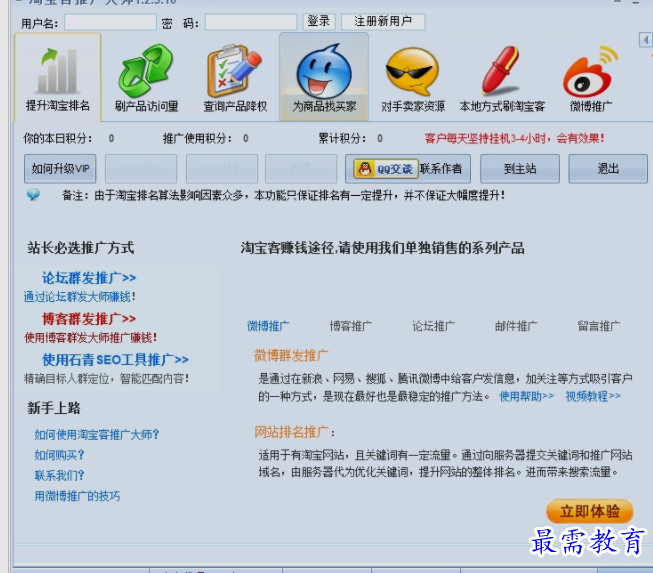Image resolution: width=653 pixels, height=573 pixels.
Task: Click the 你的本日积分 label
Action: tap(58, 138)
